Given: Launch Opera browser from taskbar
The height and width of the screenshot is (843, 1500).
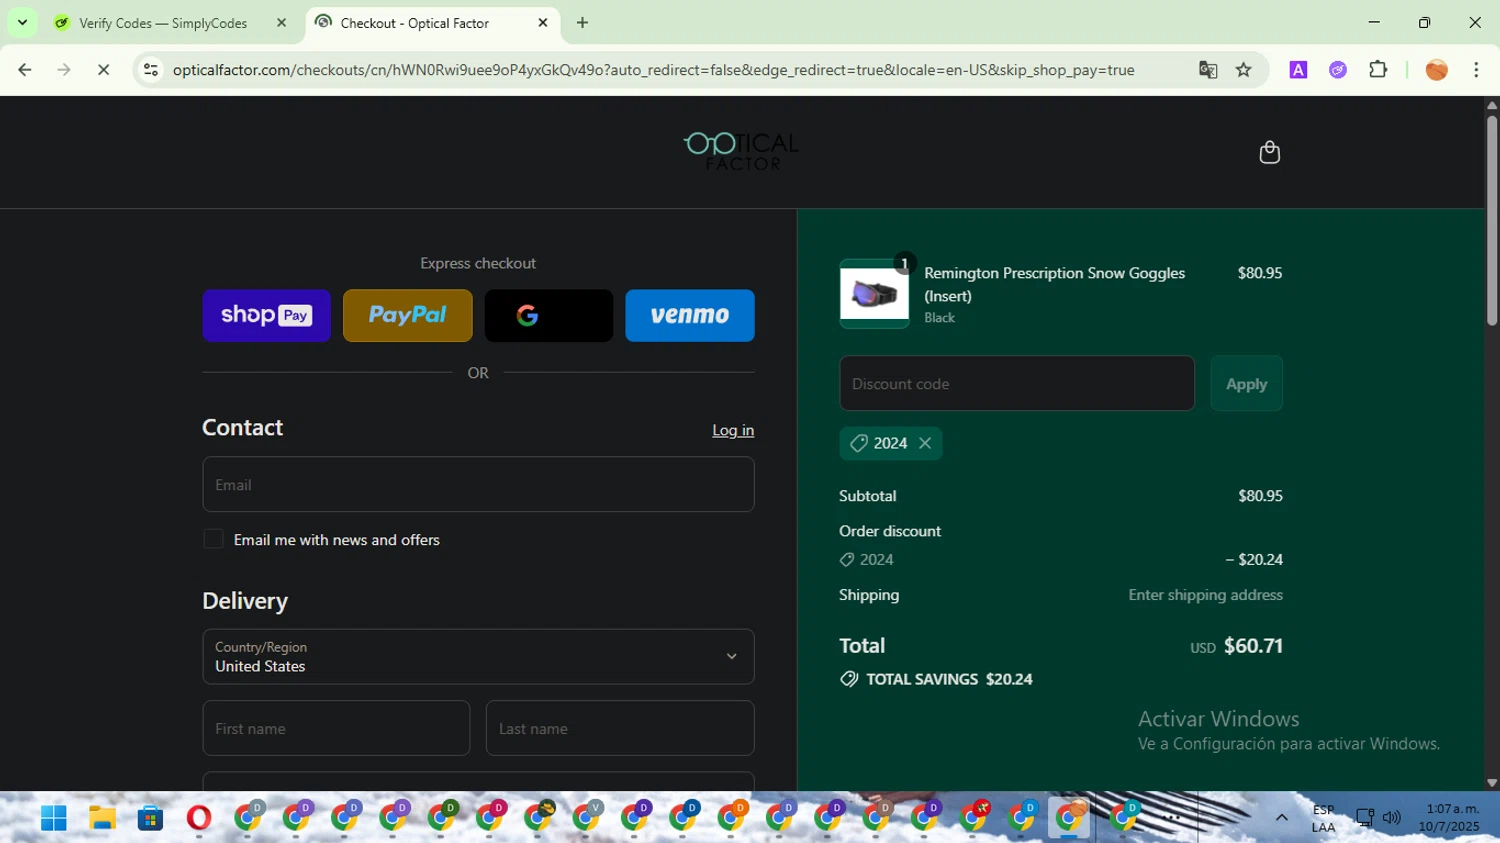Looking at the screenshot, I should coord(199,818).
